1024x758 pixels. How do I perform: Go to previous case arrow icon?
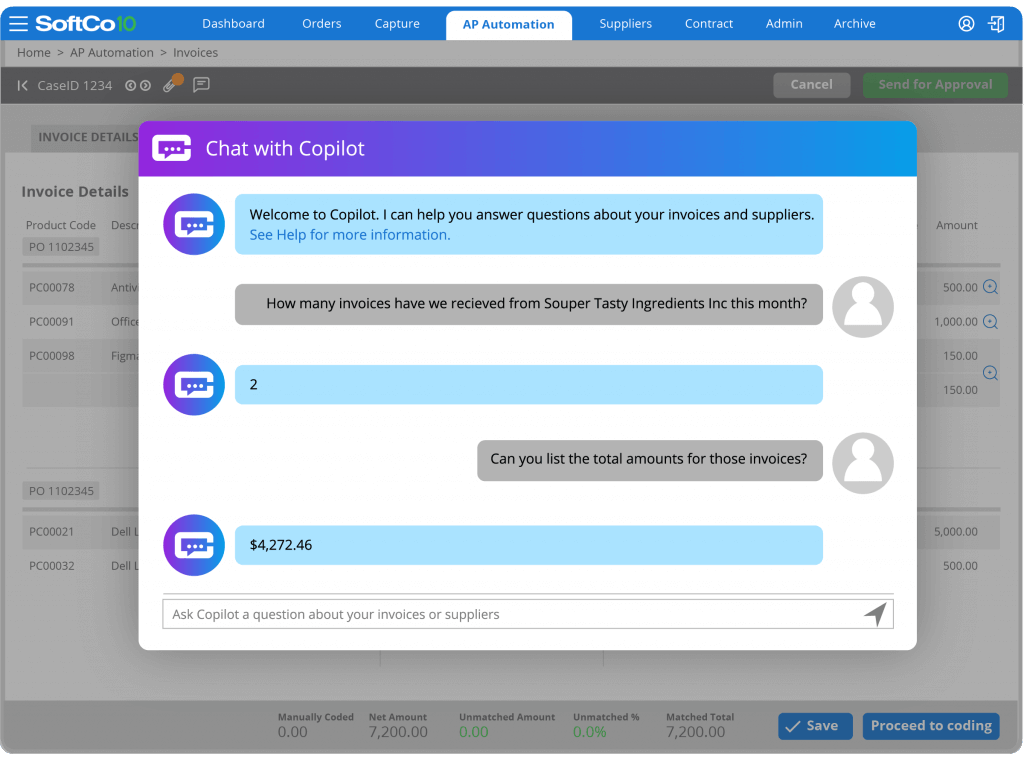(x=131, y=86)
